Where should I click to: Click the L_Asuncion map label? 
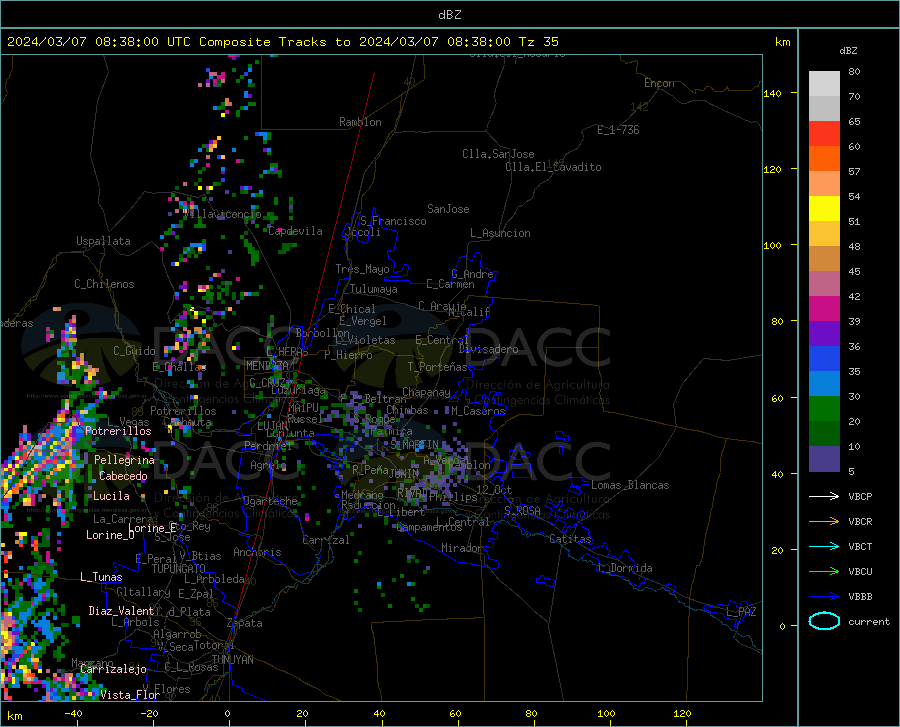500,233
